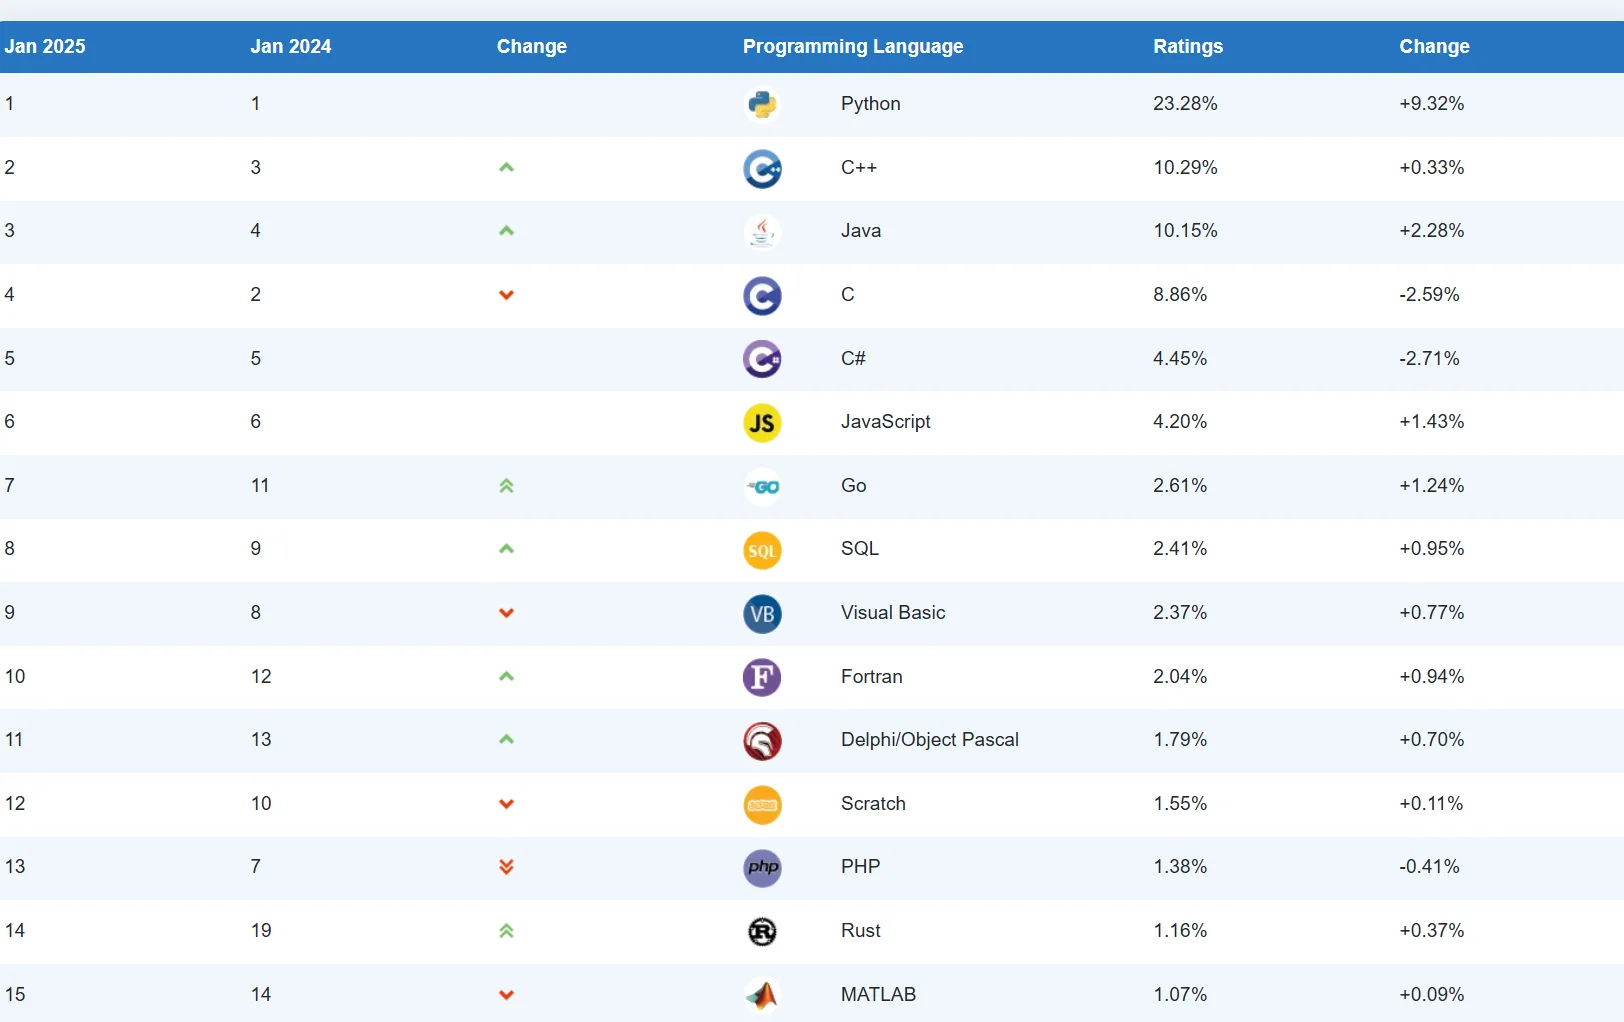Click the orange Scratch logo icon

tap(762, 805)
